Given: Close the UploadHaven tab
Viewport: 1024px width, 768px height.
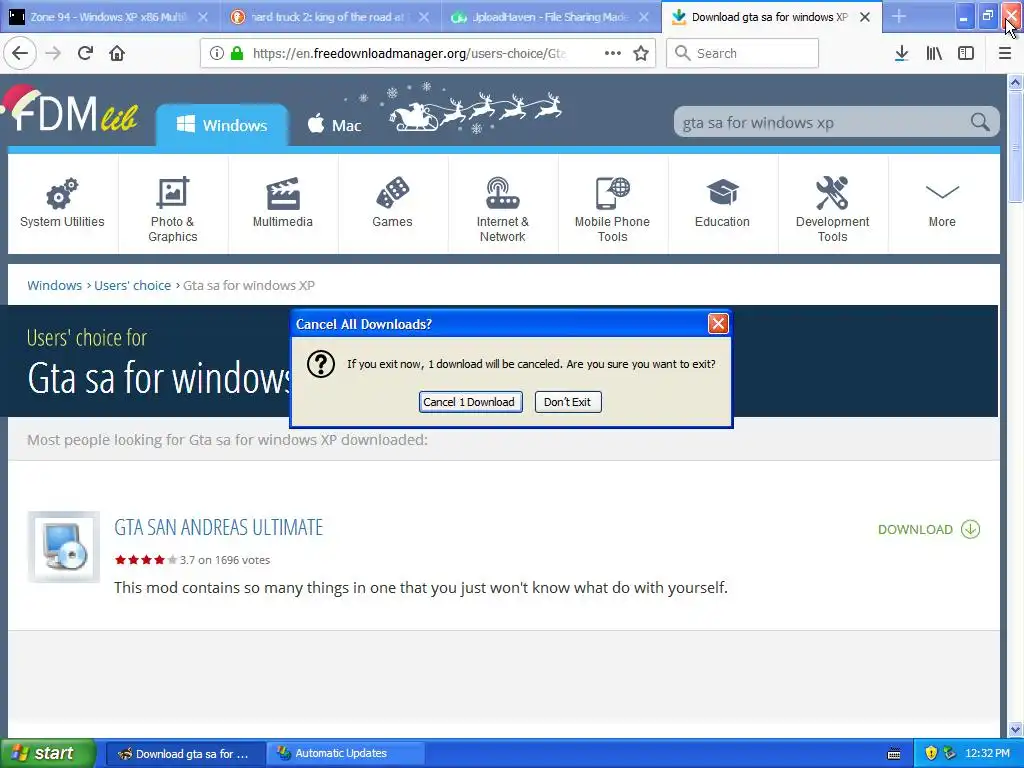Looking at the screenshot, I should [x=644, y=17].
